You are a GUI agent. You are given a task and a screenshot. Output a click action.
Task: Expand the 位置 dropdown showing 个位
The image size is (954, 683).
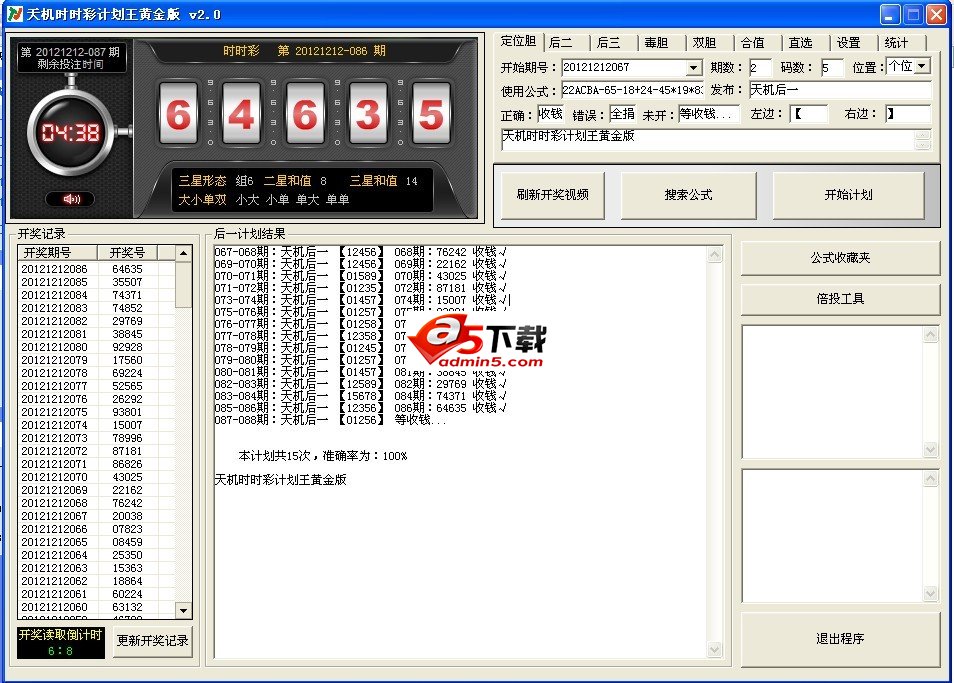point(923,66)
